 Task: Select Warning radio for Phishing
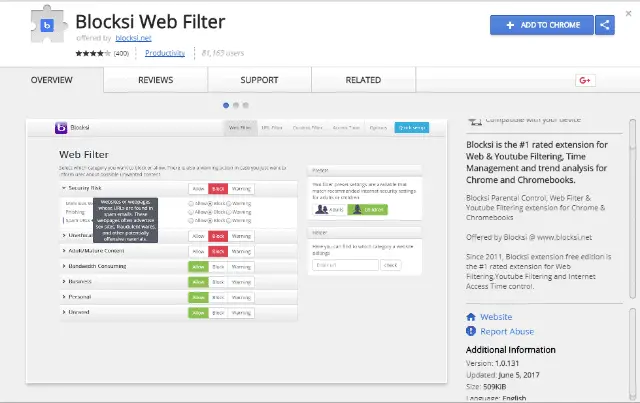tap(229, 212)
